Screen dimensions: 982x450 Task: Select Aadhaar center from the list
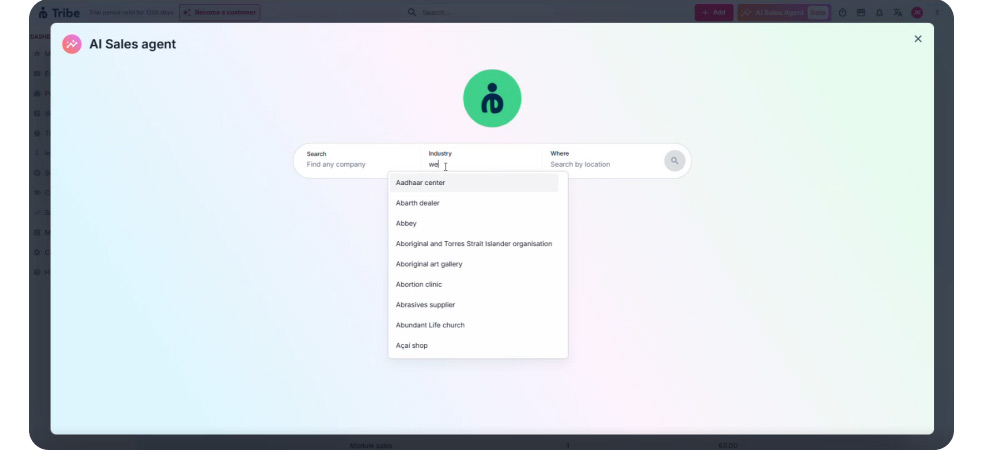pyautogui.click(x=421, y=183)
